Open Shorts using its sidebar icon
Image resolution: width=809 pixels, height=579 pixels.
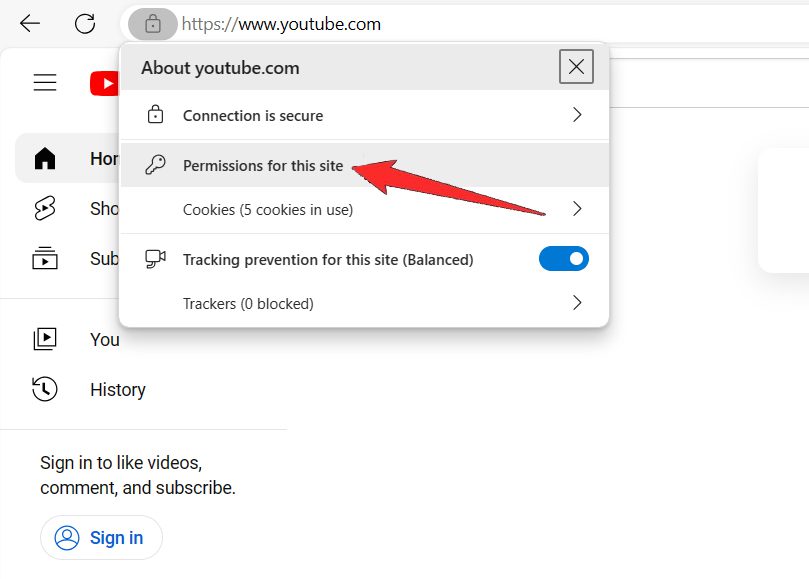[44, 208]
